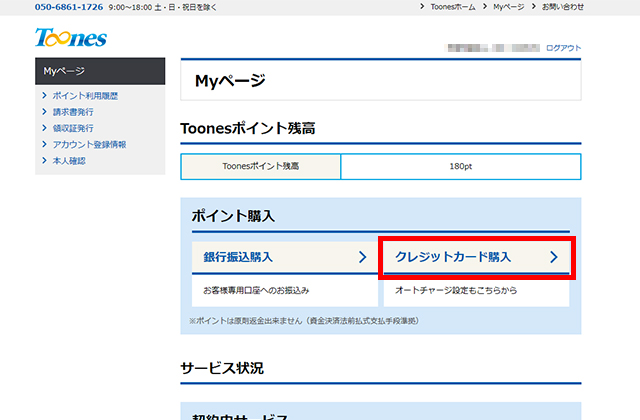Select Myページ sidebar header
The height and width of the screenshot is (420, 640).
click(x=100, y=71)
